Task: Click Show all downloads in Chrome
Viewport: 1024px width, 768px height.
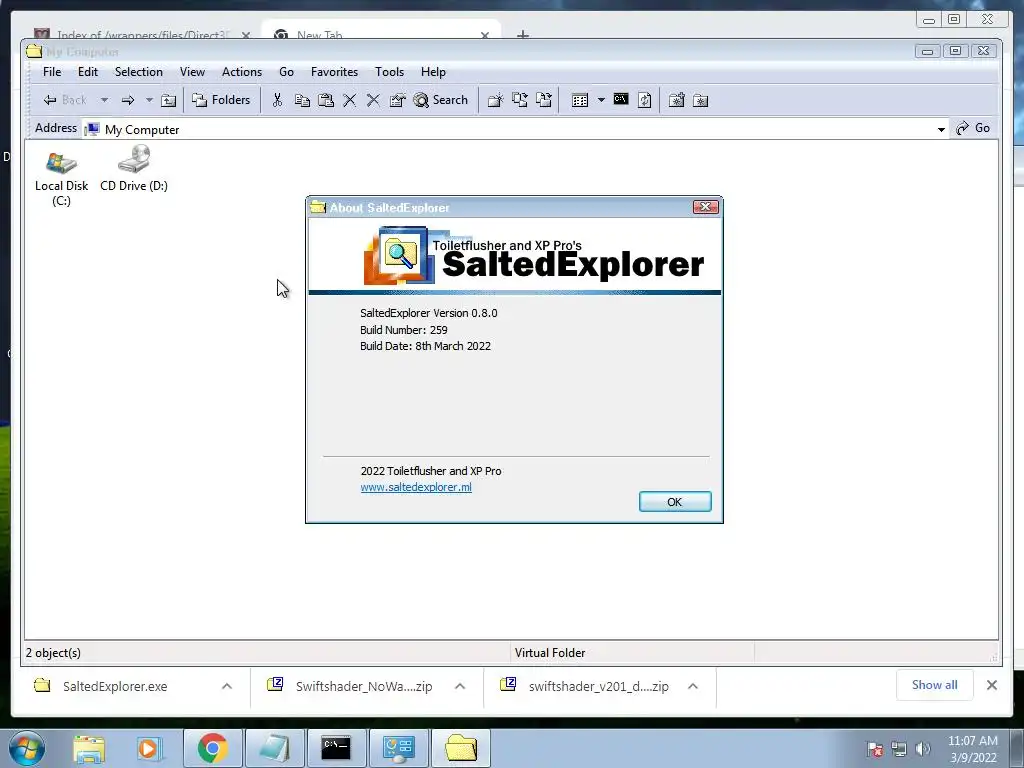Action: click(935, 685)
